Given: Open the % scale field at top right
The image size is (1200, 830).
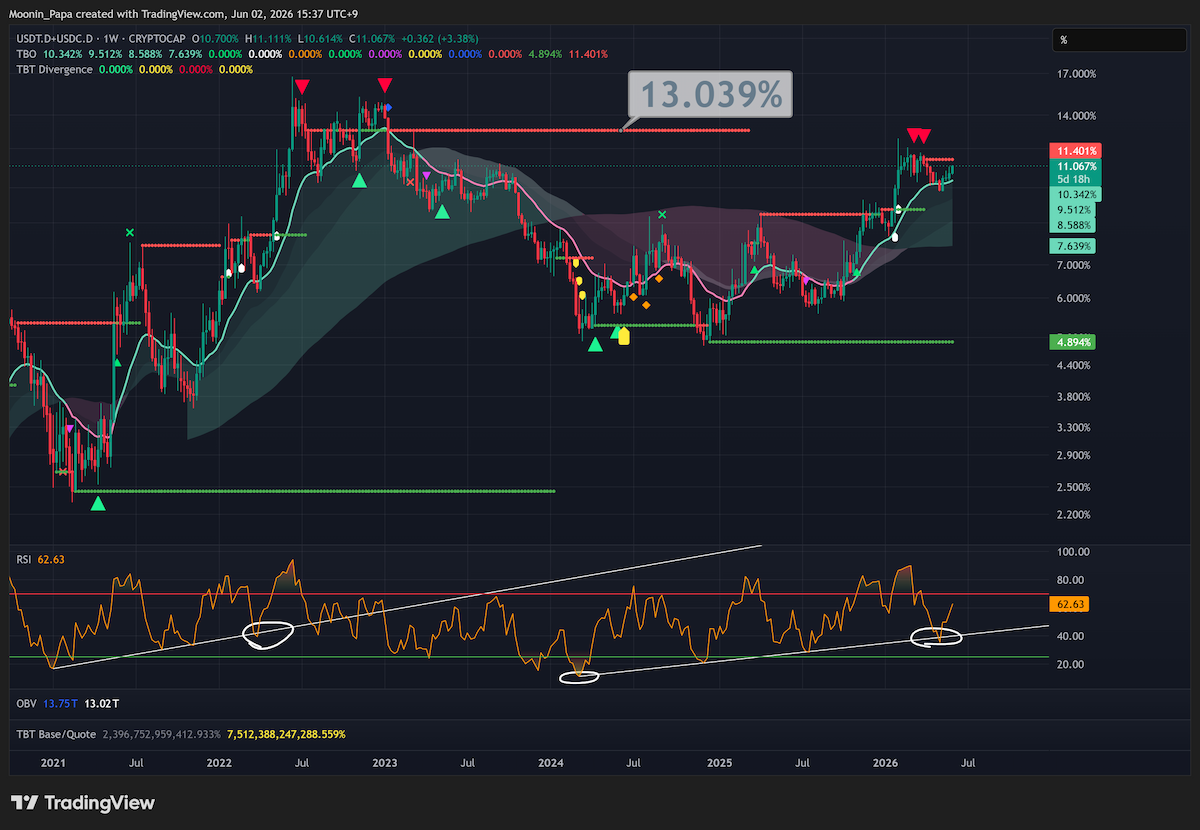Looking at the screenshot, I should (1120, 40).
